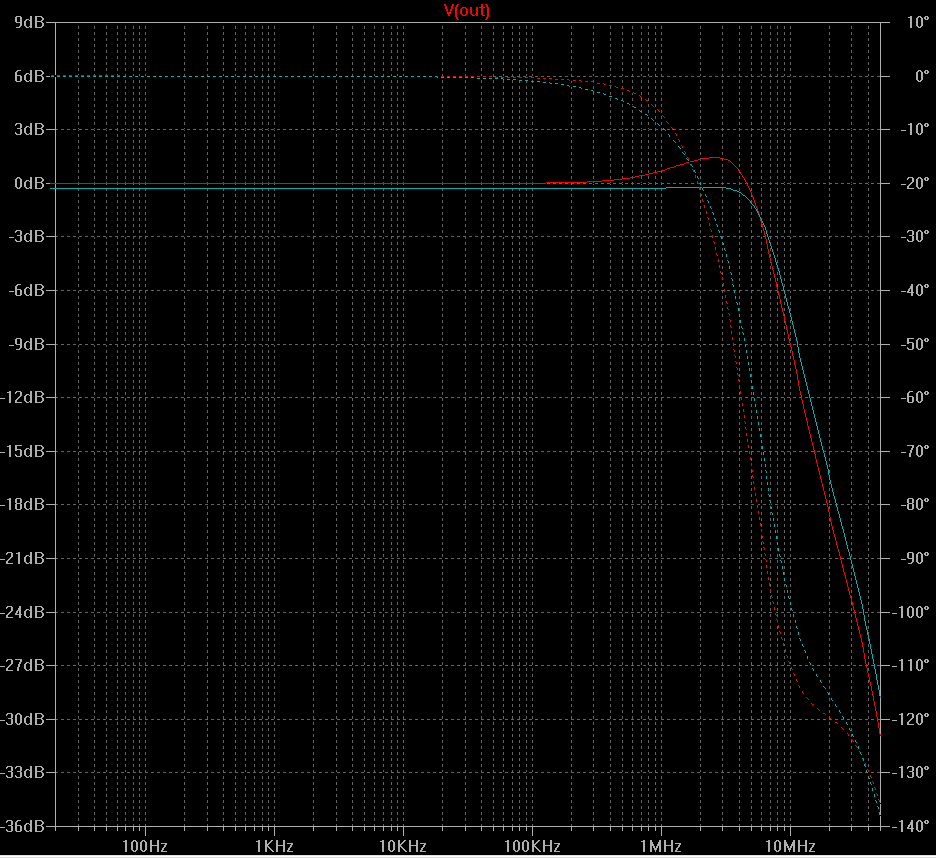The width and height of the screenshot is (936, 858).
Task: Click the -6dB left axis label
Action: 26,290
